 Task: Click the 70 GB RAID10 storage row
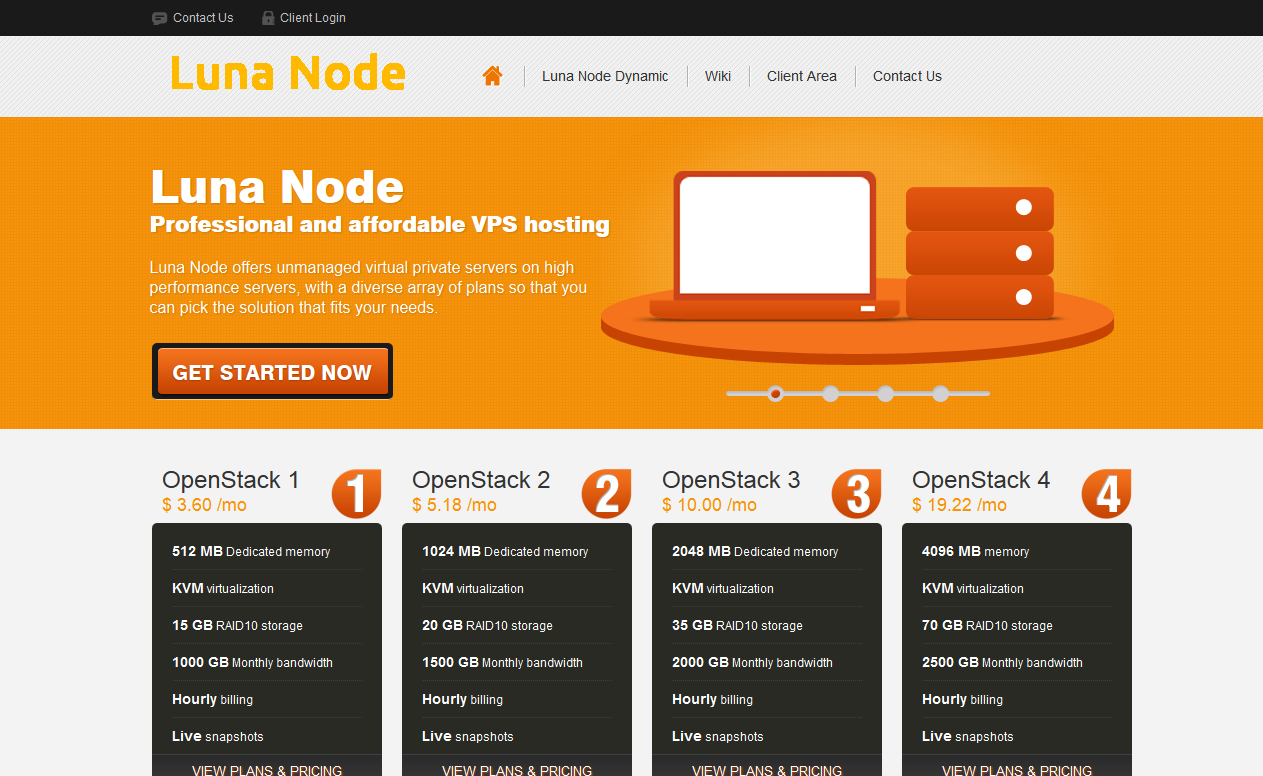[x=1017, y=625]
